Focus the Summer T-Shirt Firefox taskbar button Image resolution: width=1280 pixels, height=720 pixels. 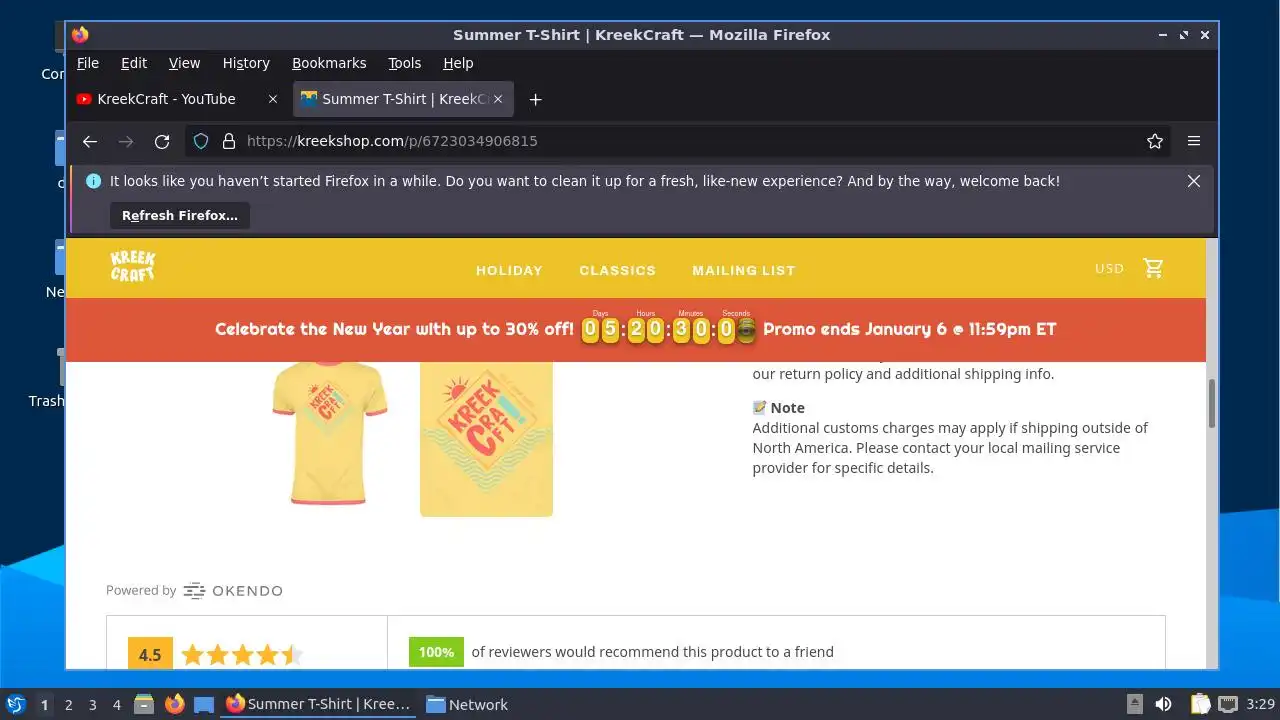click(x=318, y=704)
